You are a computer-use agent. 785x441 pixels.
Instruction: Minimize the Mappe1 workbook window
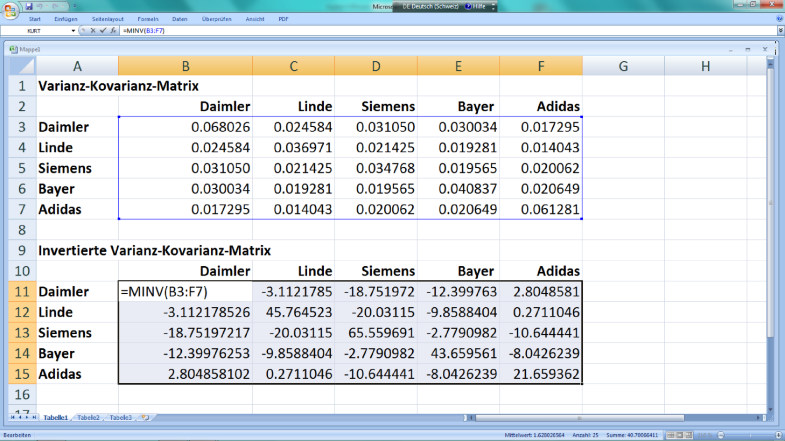[x=731, y=50]
